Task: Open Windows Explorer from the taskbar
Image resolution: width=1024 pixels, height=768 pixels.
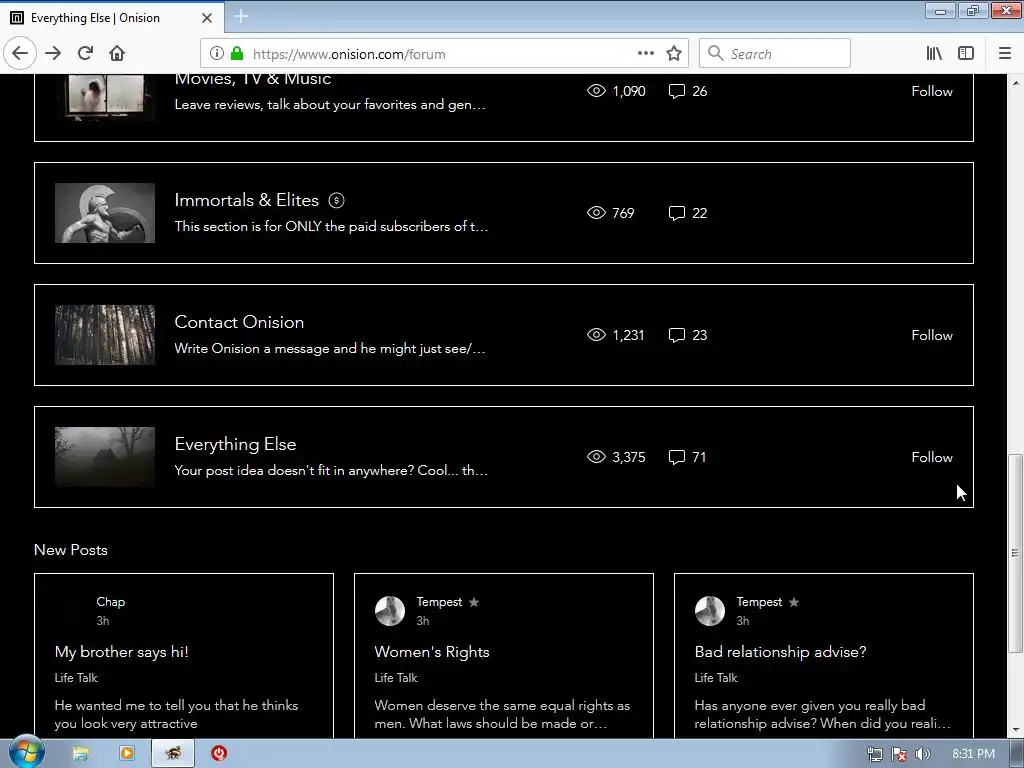Action: (x=80, y=754)
